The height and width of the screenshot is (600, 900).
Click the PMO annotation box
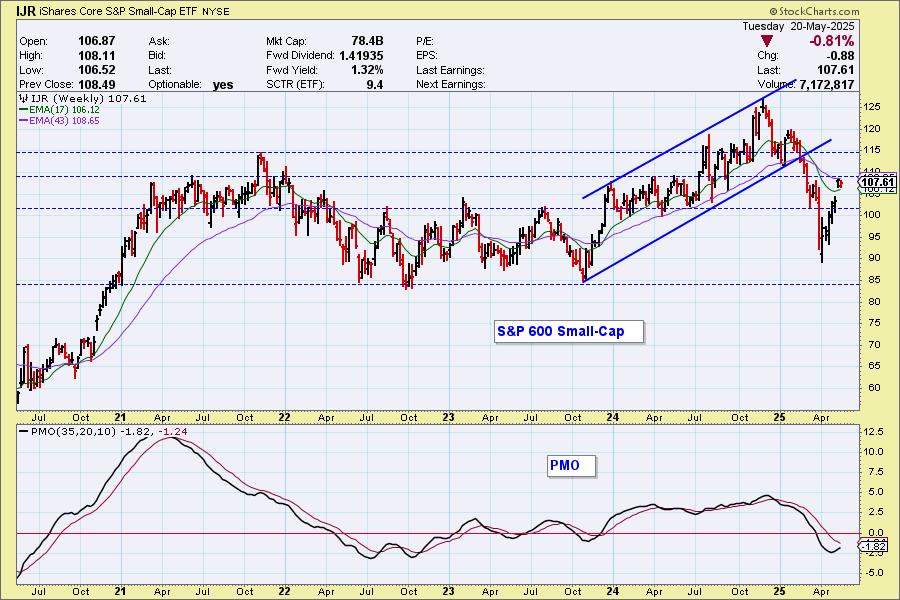coord(572,466)
